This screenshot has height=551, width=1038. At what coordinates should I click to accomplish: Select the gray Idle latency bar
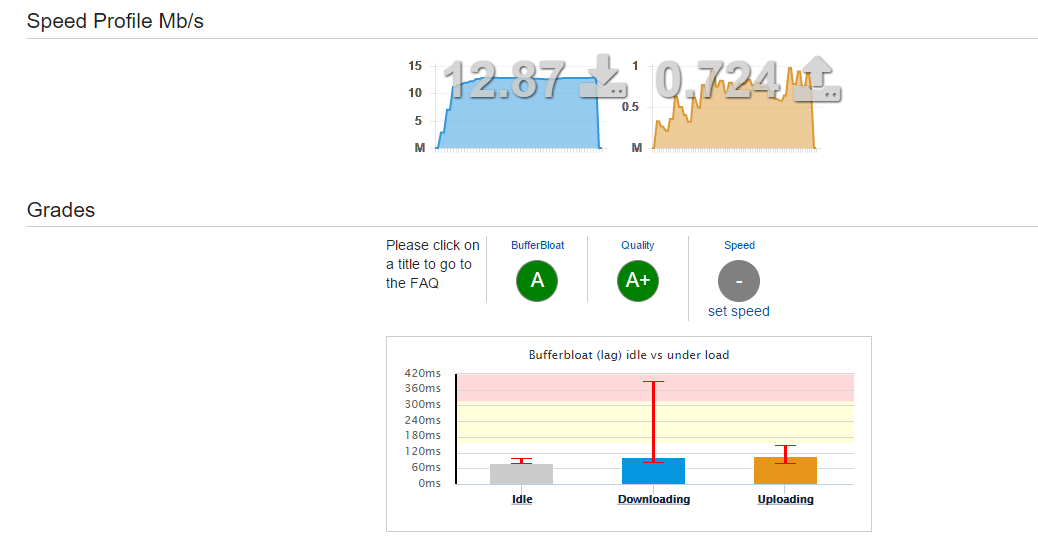click(522, 474)
